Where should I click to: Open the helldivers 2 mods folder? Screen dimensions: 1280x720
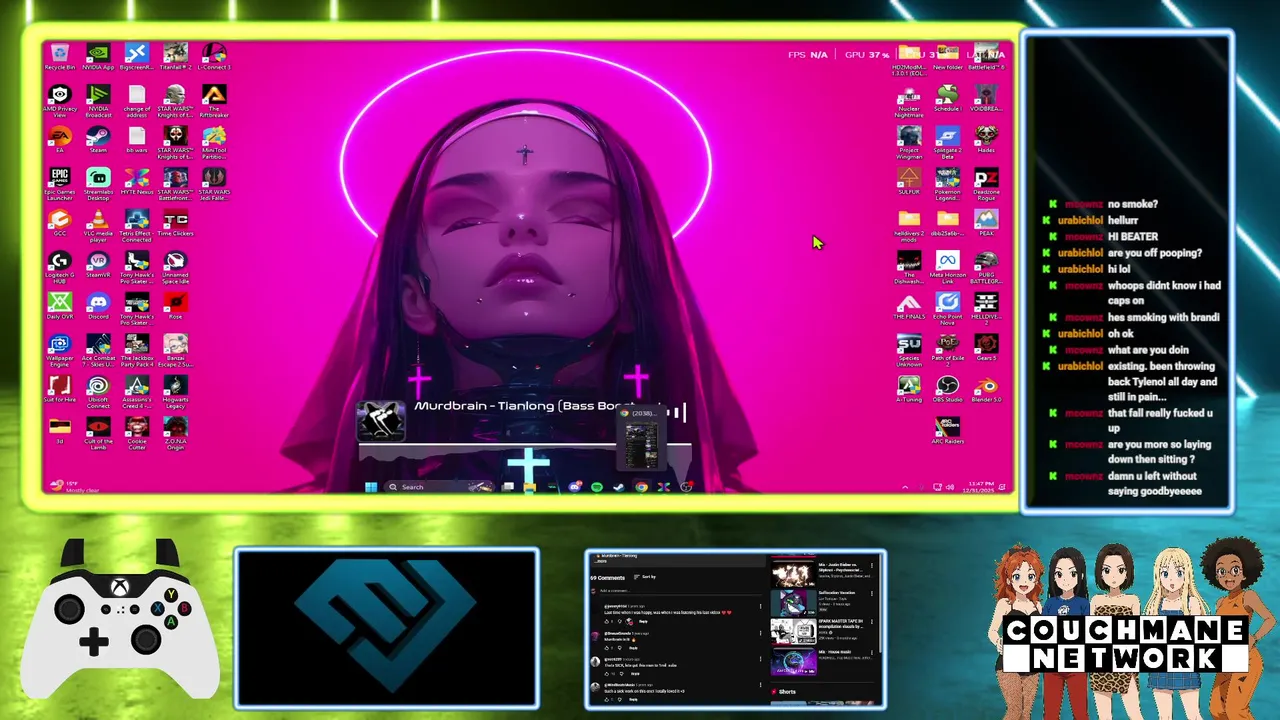[908, 226]
